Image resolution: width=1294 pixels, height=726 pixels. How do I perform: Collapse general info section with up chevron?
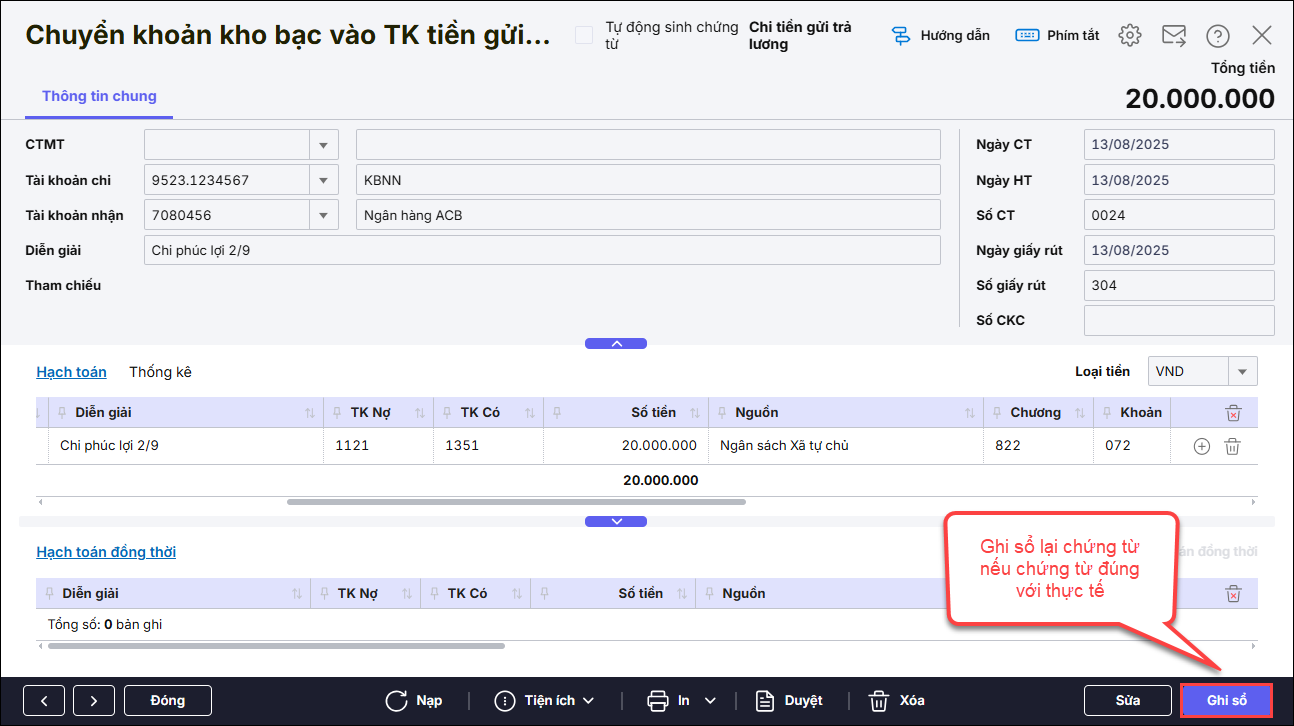[x=616, y=343]
